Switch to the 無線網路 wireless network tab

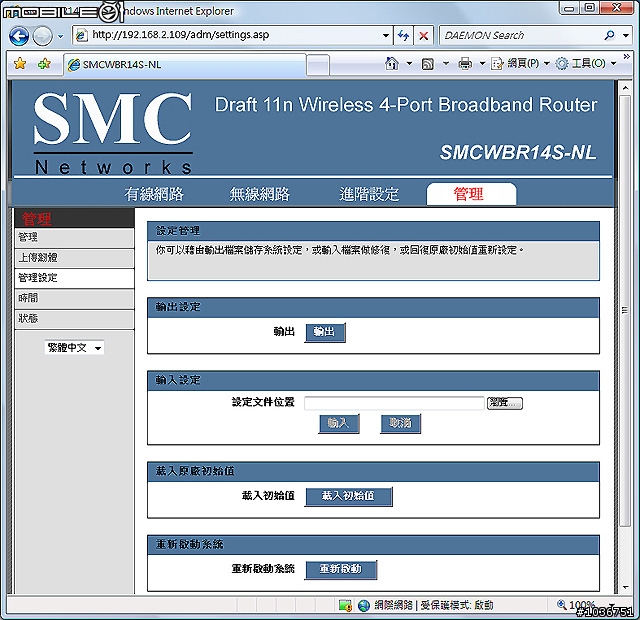260,194
